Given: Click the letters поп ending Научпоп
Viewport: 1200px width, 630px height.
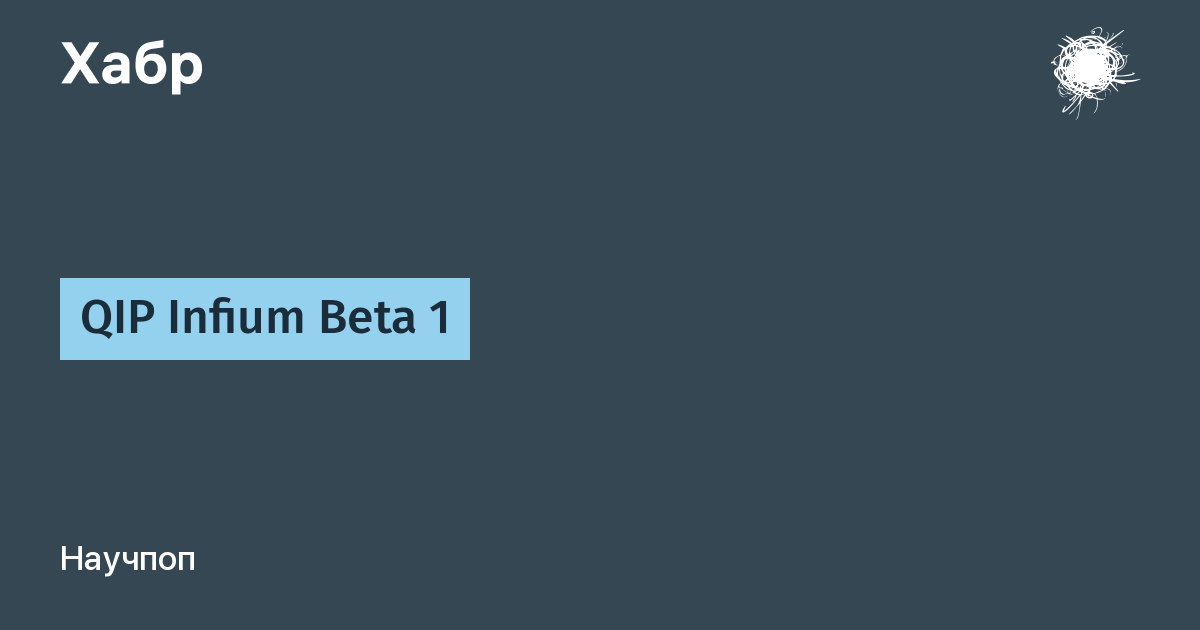Looking at the screenshot, I should pyautogui.click(x=170, y=562).
